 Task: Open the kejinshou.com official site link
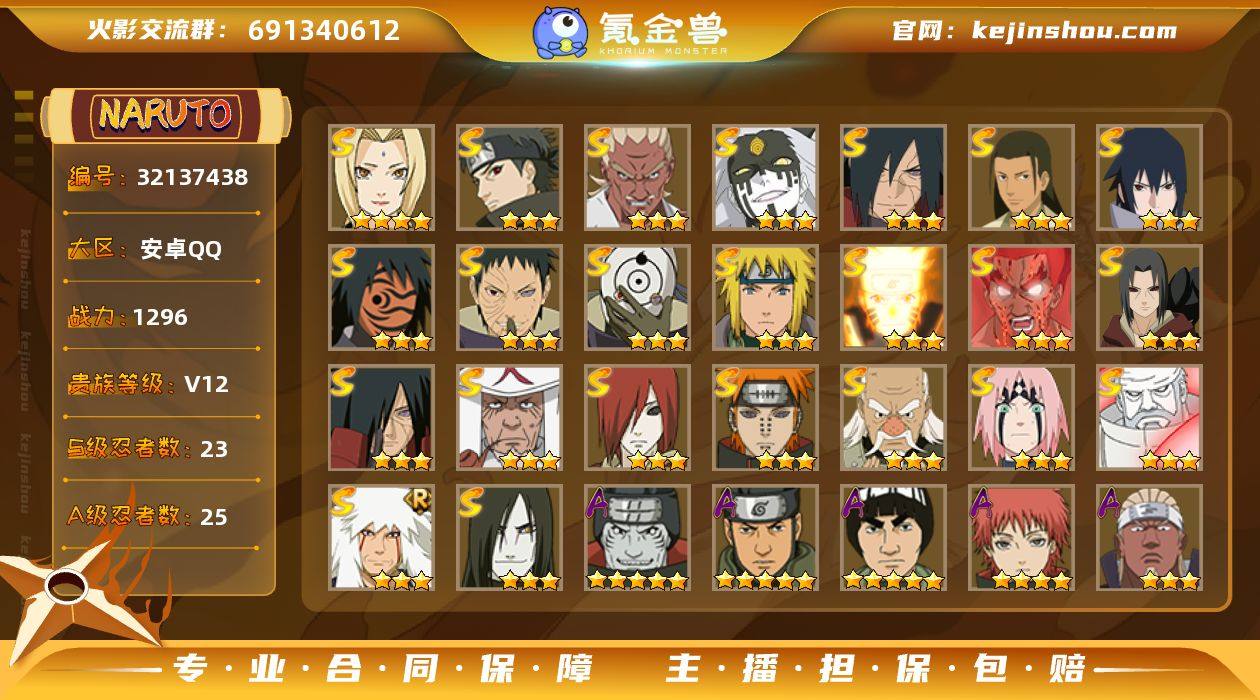[x=1034, y=31]
